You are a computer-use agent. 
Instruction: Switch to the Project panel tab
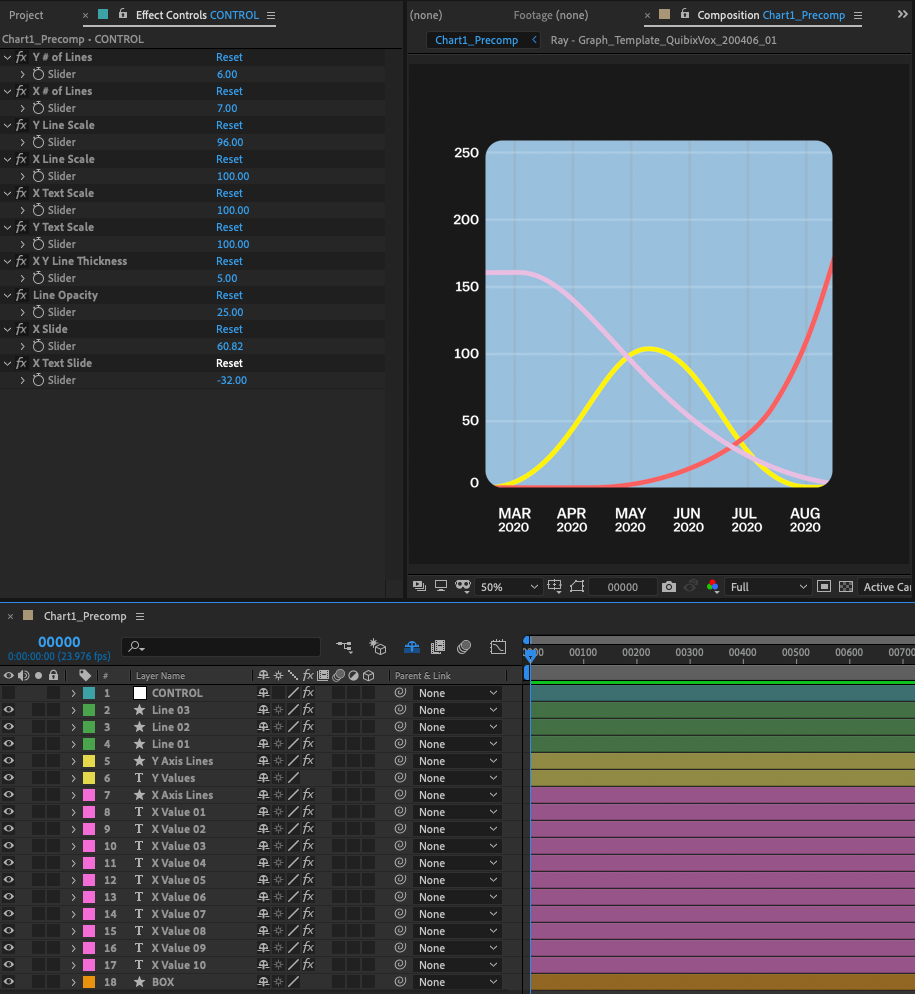[x=27, y=15]
